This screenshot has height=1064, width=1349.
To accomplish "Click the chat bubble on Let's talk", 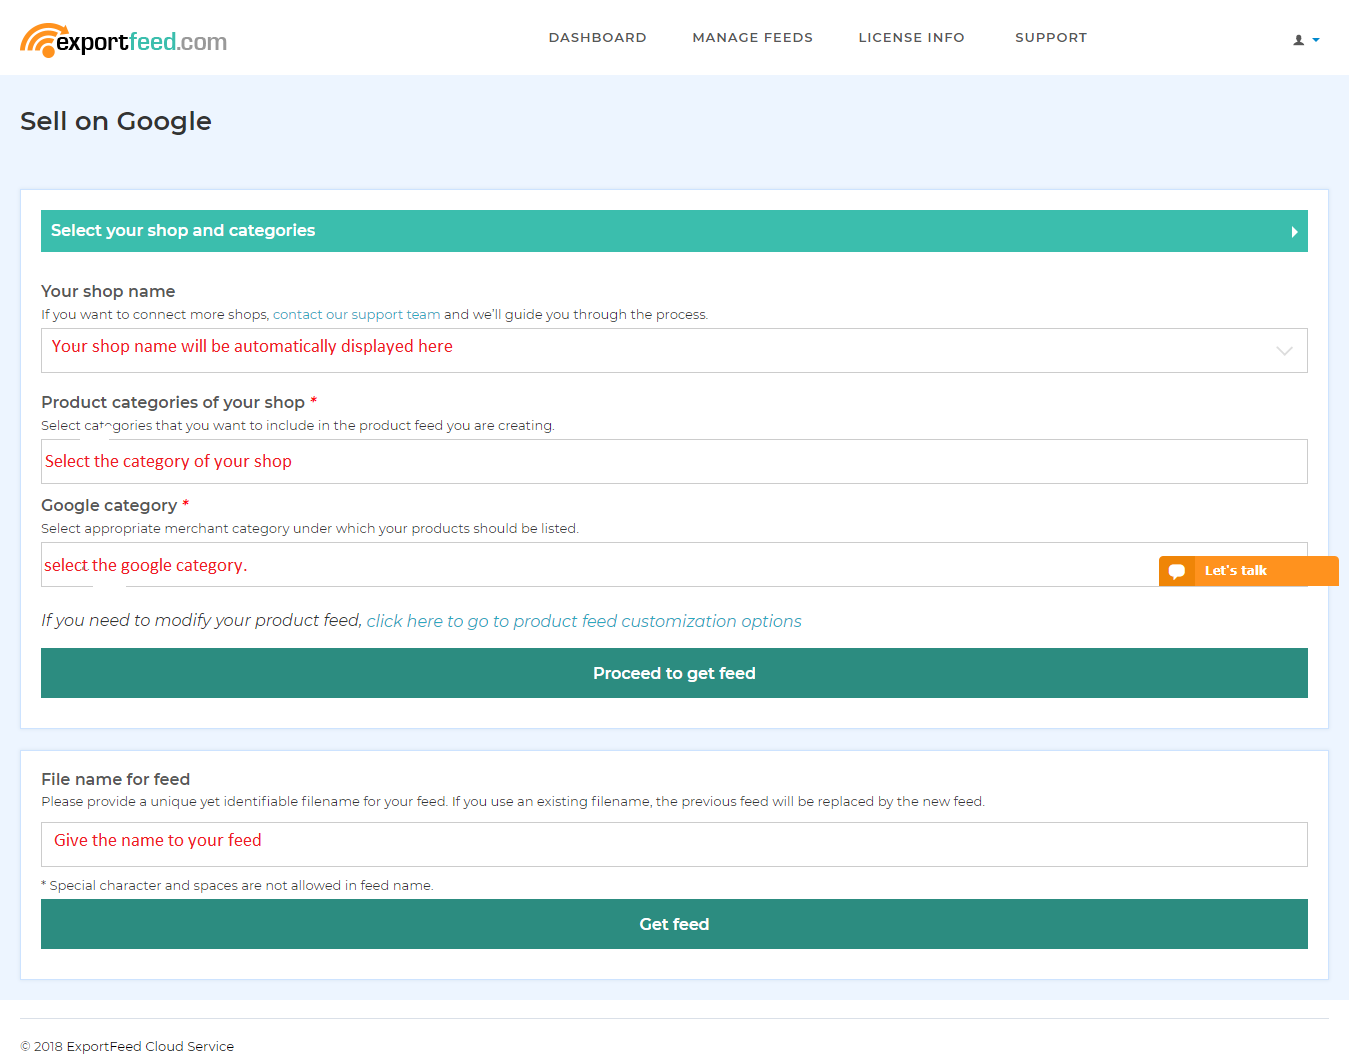I will [1176, 570].
